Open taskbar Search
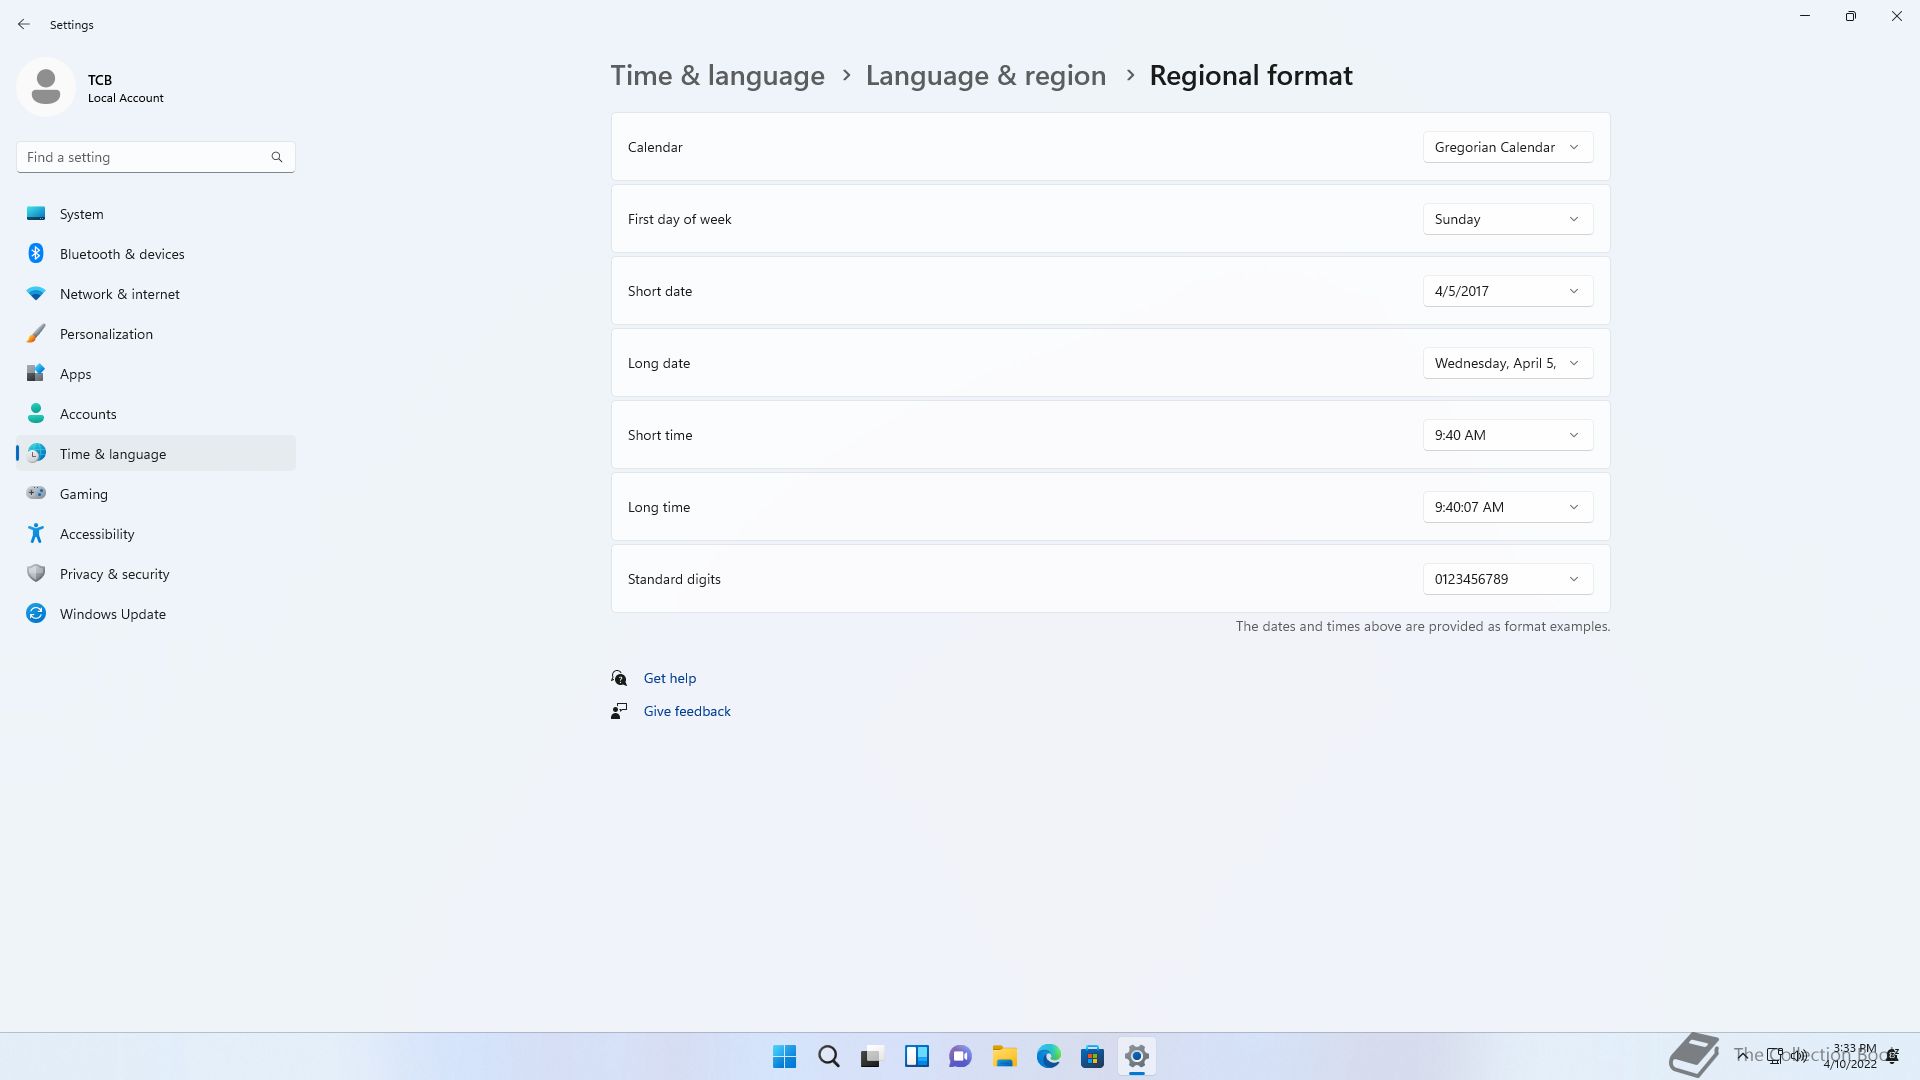Screen dimensions: 1920x1080 click(829, 1056)
